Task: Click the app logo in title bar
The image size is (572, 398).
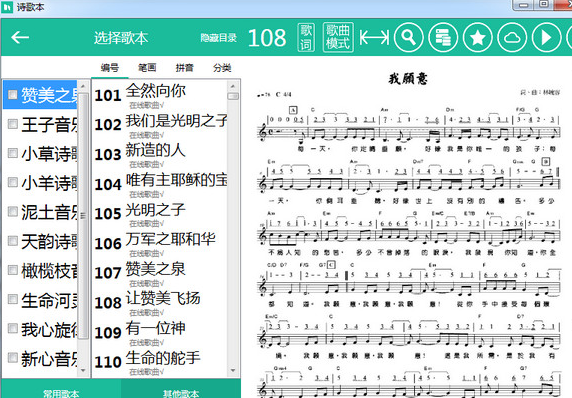Action: click(7, 7)
